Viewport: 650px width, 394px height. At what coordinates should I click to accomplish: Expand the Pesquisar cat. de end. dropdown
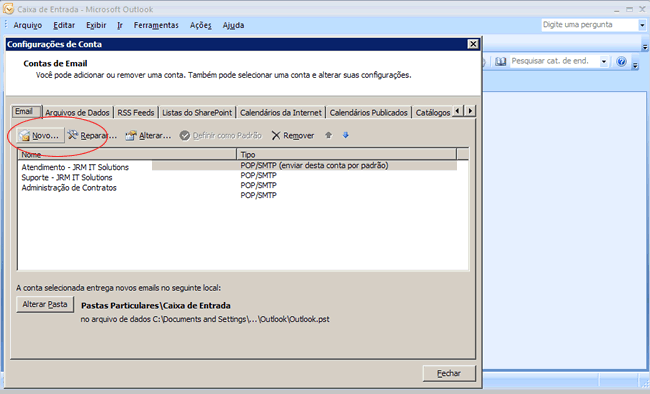(604, 62)
